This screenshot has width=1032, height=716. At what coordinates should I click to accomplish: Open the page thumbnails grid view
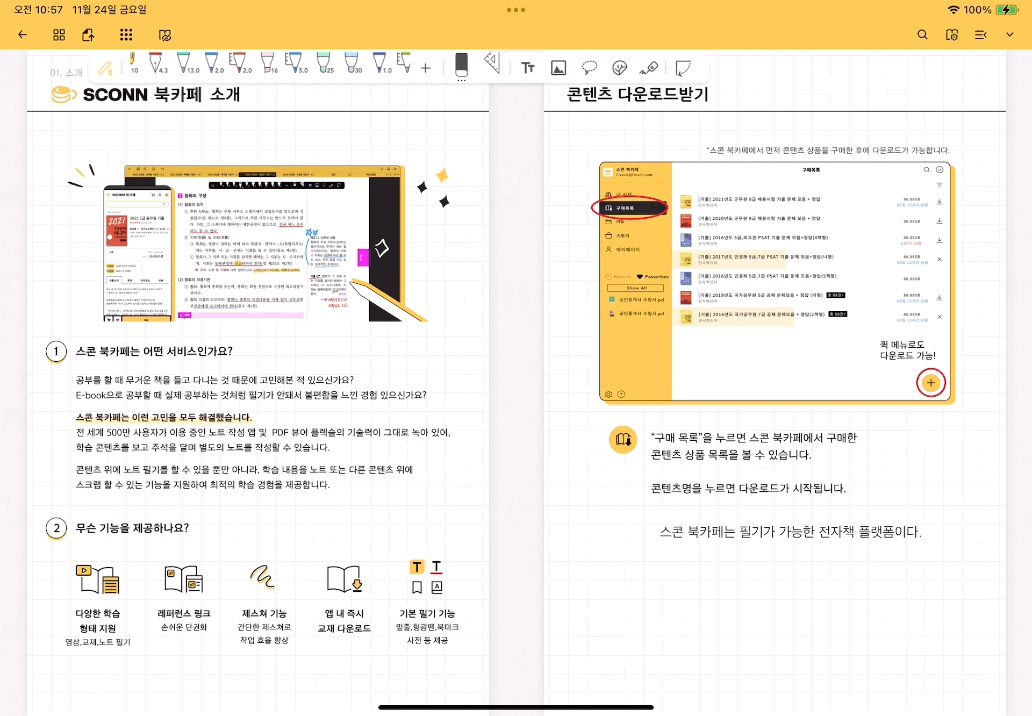59,35
